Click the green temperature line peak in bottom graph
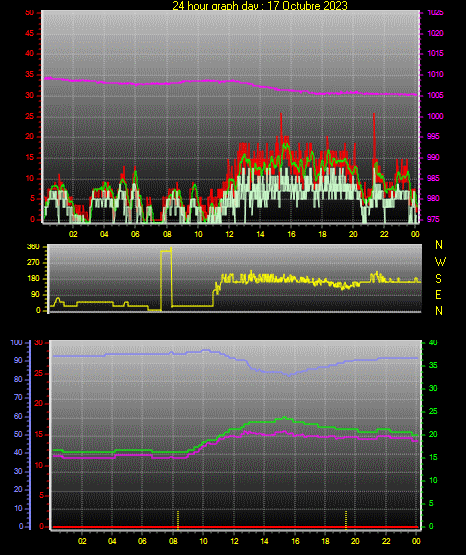 285,418
